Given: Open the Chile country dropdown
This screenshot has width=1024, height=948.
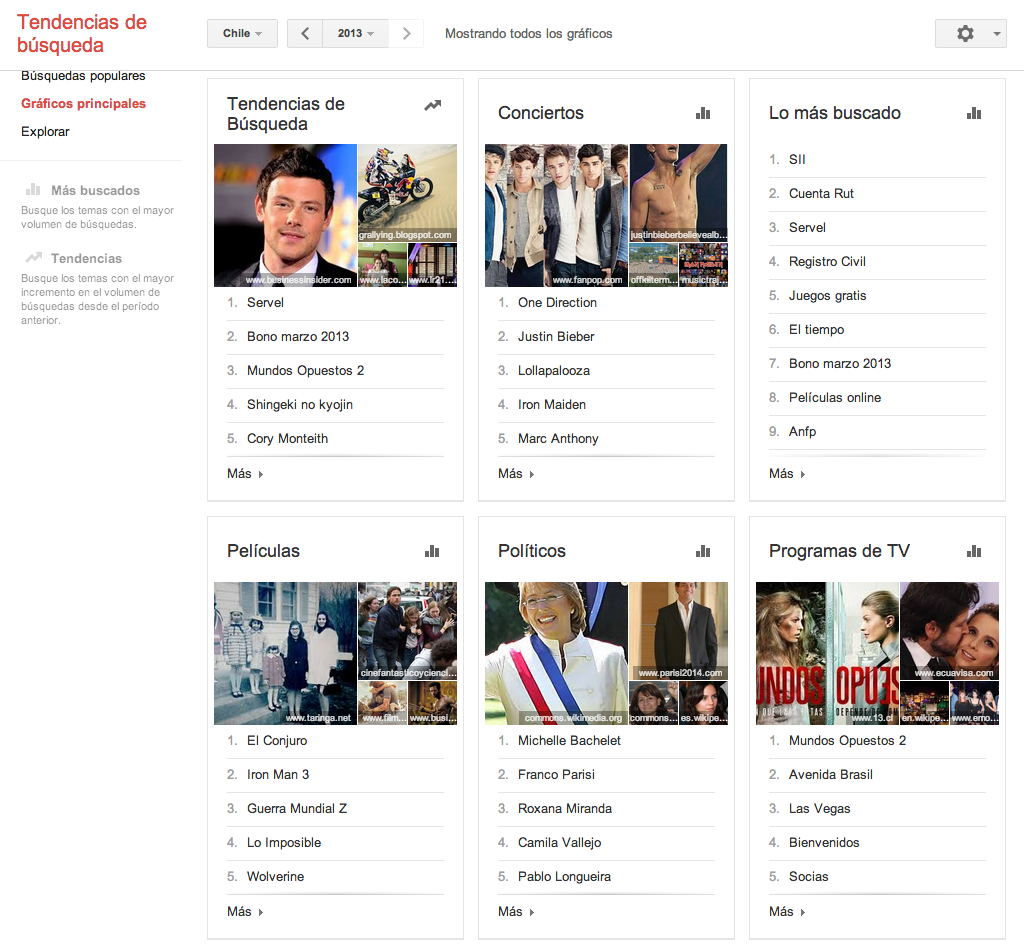Looking at the screenshot, I should click(242, 33).
